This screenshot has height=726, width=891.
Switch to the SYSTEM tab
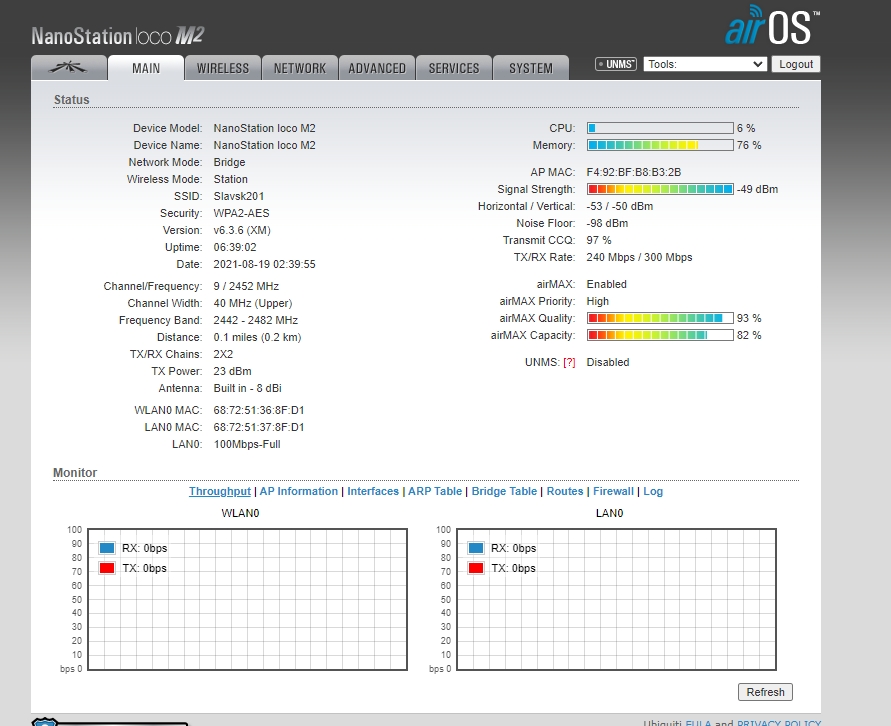pyautogui.click(x=531, y=68)
